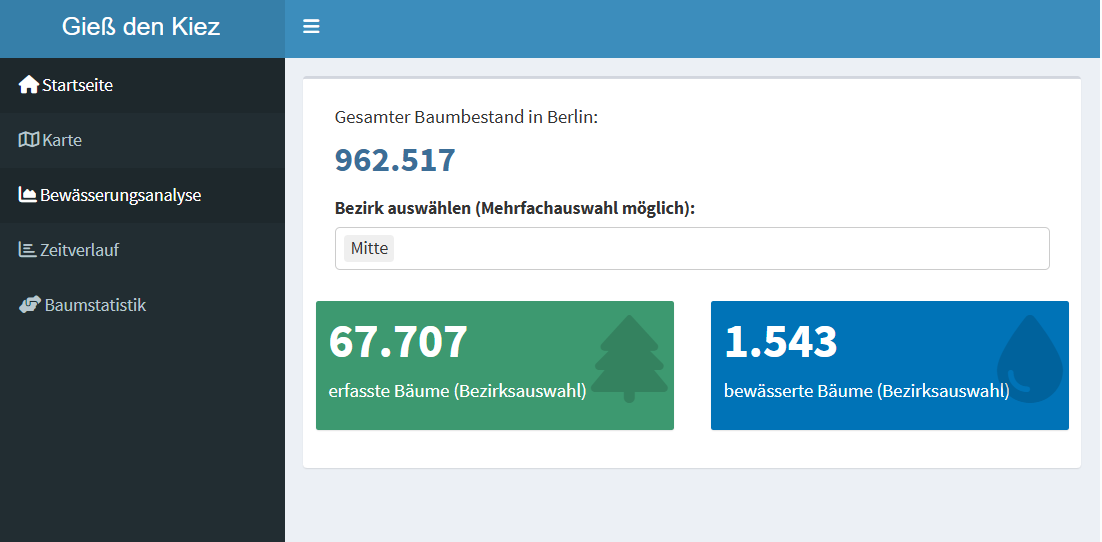The height and width of the screenshot is (542, 1102).
Task: Click the 67.707 value in green box
Action: 398,342
